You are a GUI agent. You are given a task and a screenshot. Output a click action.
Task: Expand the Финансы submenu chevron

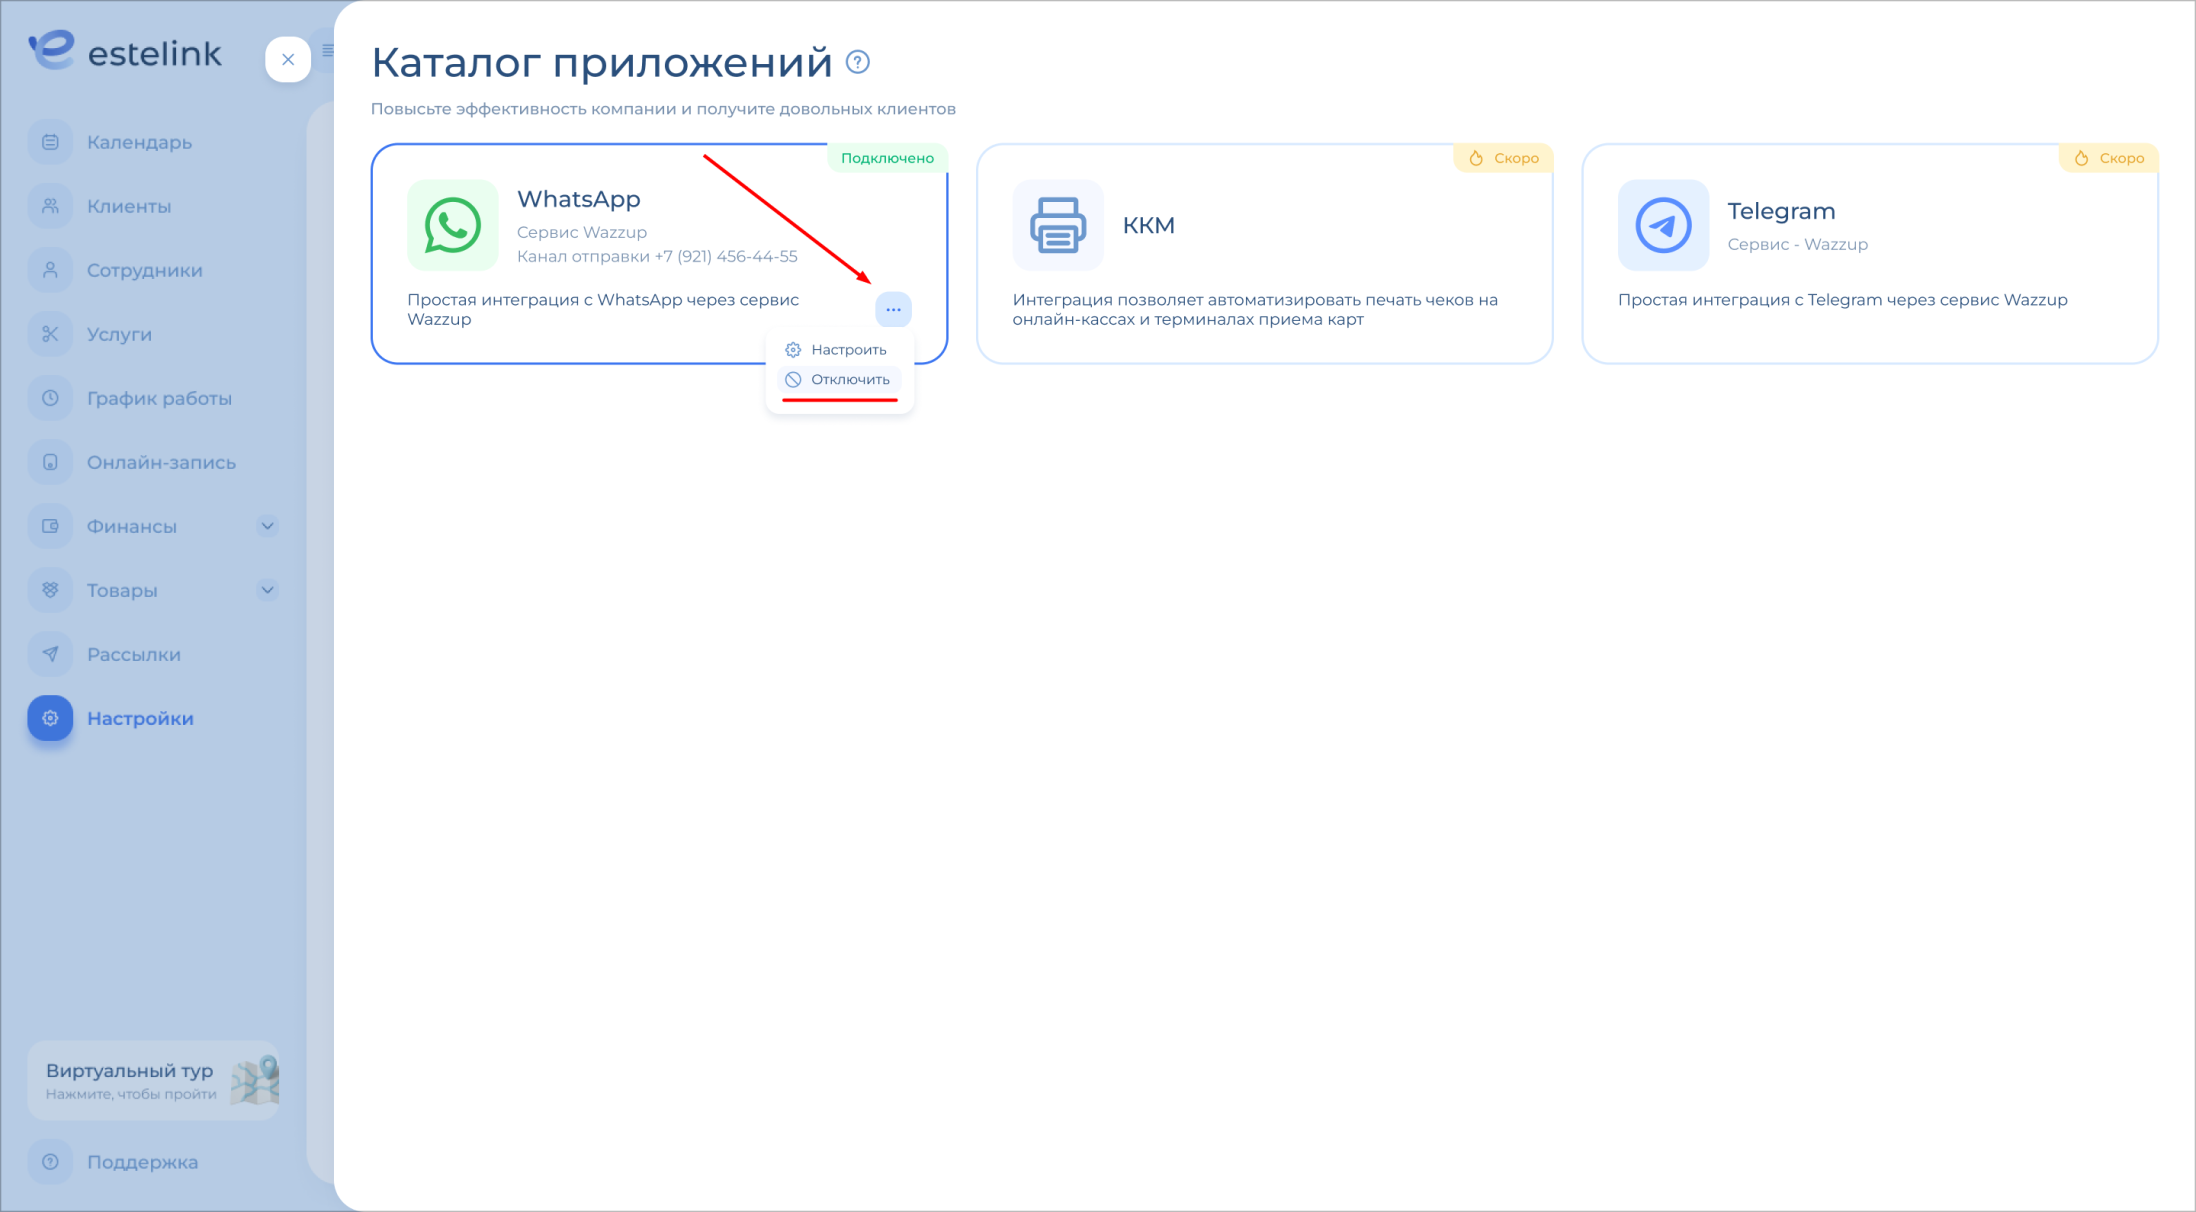tap(267, 526)
